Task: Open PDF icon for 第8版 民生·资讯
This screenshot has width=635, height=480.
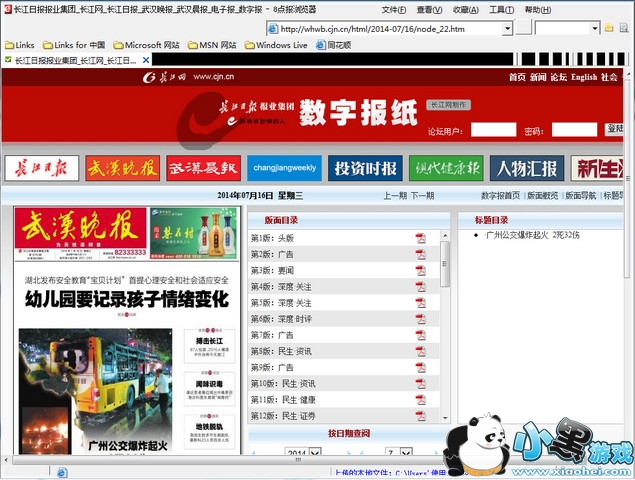Action: [421, 351]
